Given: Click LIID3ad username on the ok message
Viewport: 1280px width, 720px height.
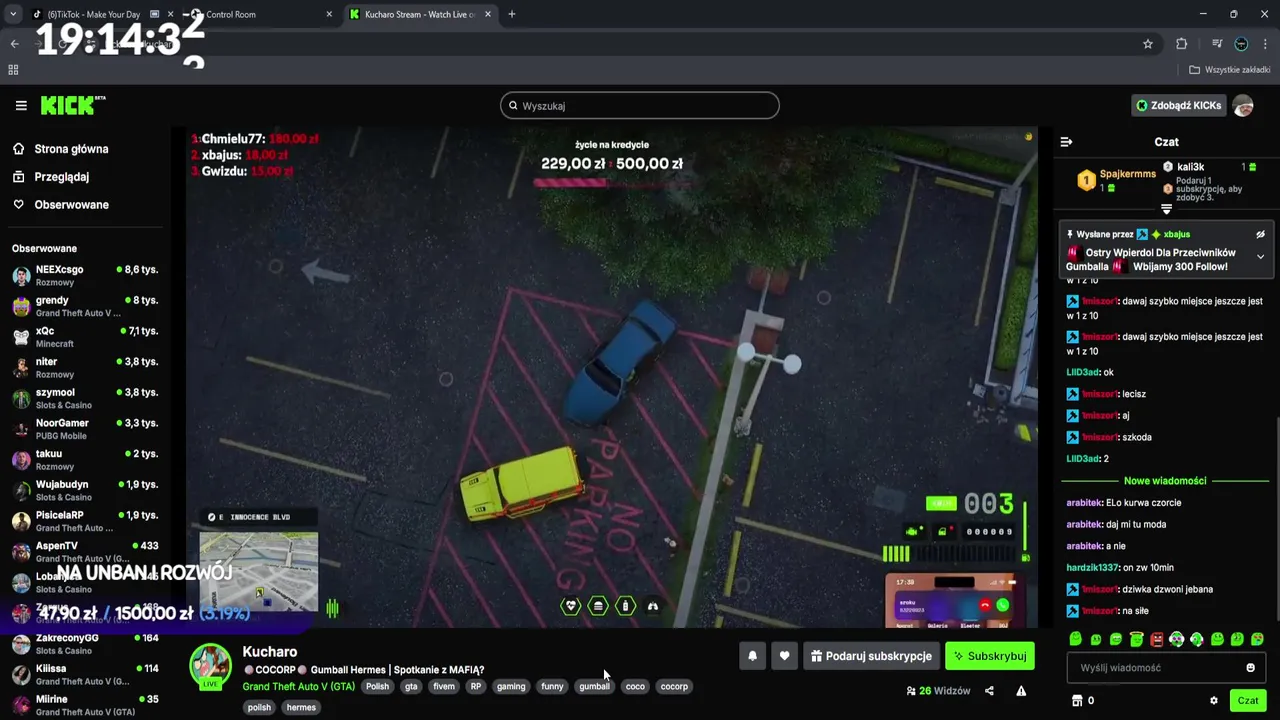Looking at the screenshot, I should 1083,373.
